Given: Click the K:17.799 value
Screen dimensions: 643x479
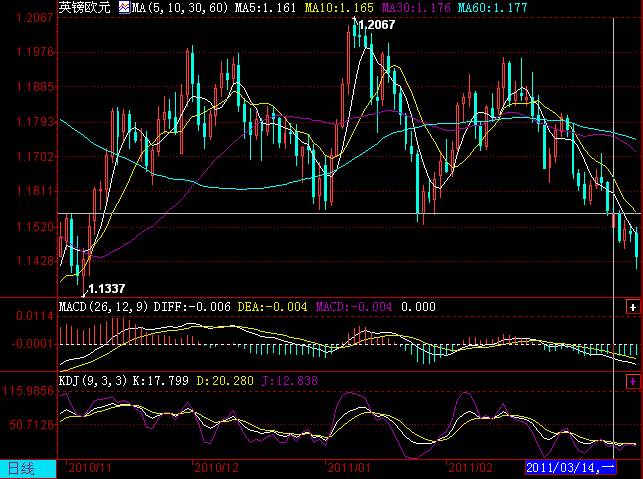Looking at the screenshot, I should [160, 381].
